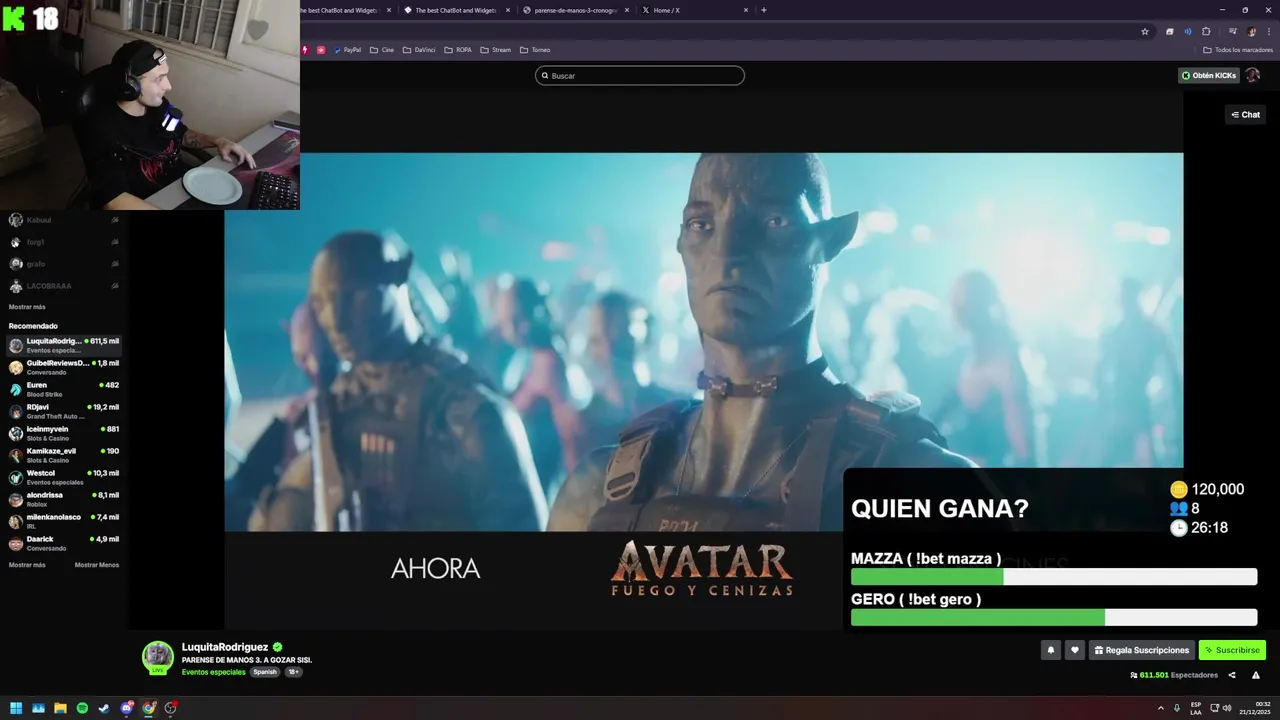Click the MAZZA bet progress bar
The image size is (1280, 720).
point(1054,577)
